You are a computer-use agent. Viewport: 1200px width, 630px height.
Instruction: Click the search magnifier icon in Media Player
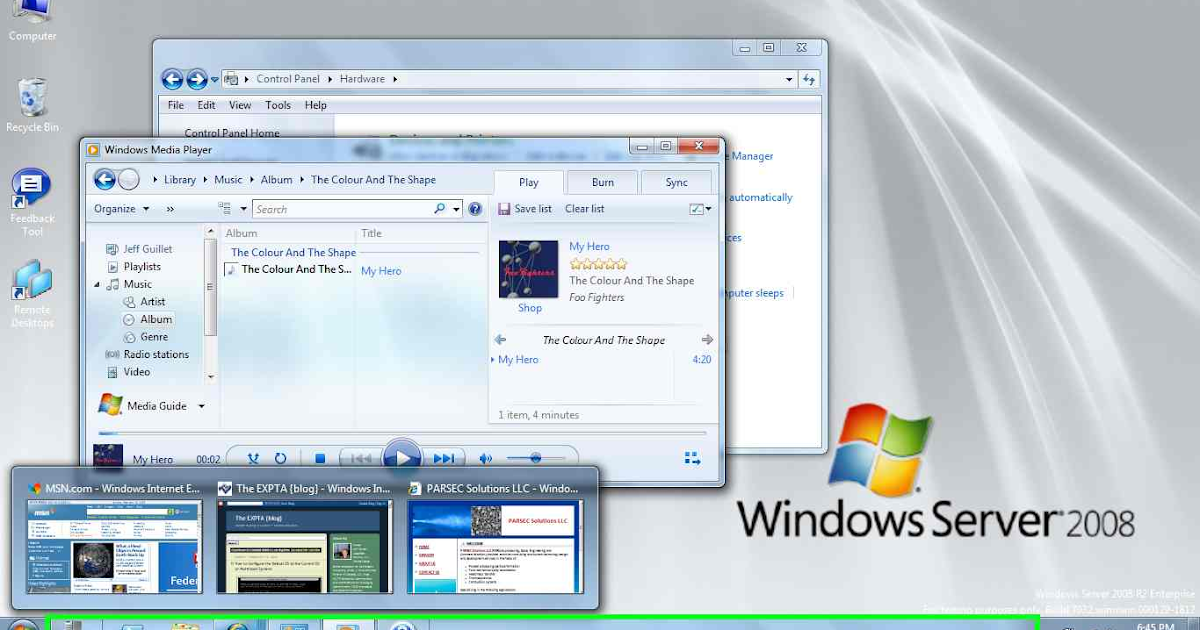pos(440,209)
